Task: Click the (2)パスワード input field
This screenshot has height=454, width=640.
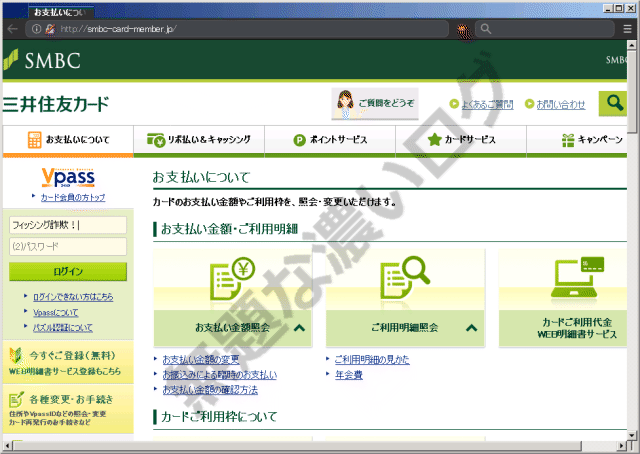Action: coord(68,247)
